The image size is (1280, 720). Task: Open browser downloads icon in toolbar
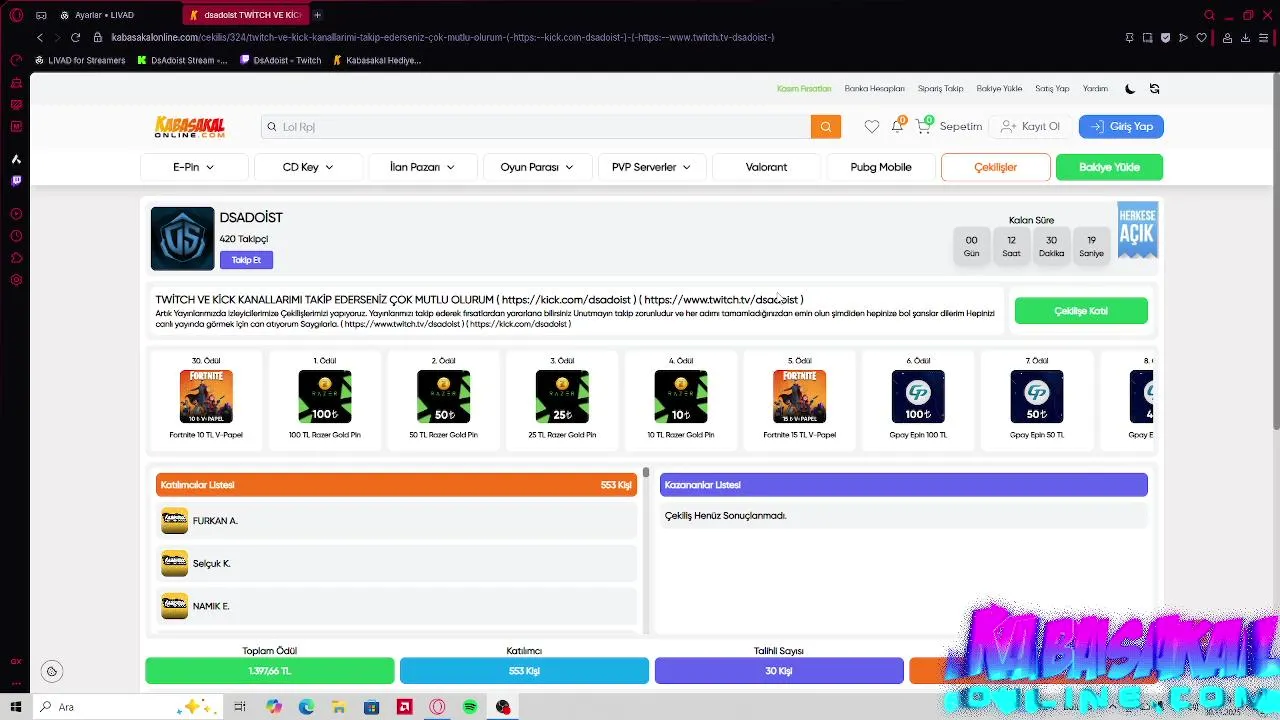coord(1245,38)
